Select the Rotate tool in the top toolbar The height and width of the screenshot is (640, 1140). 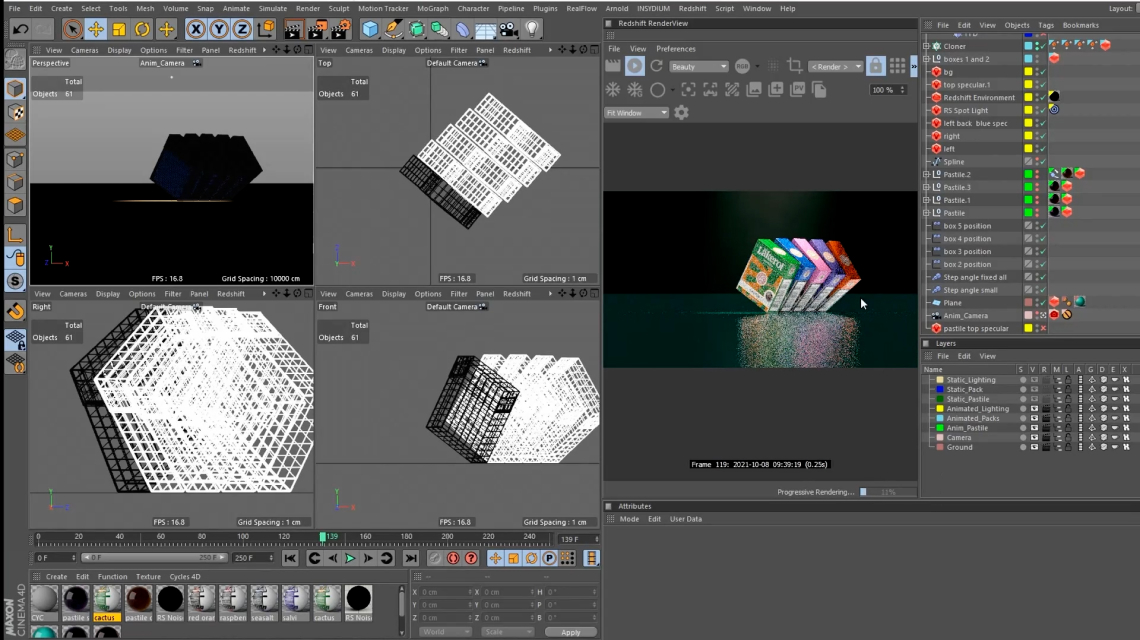point(143,29)
